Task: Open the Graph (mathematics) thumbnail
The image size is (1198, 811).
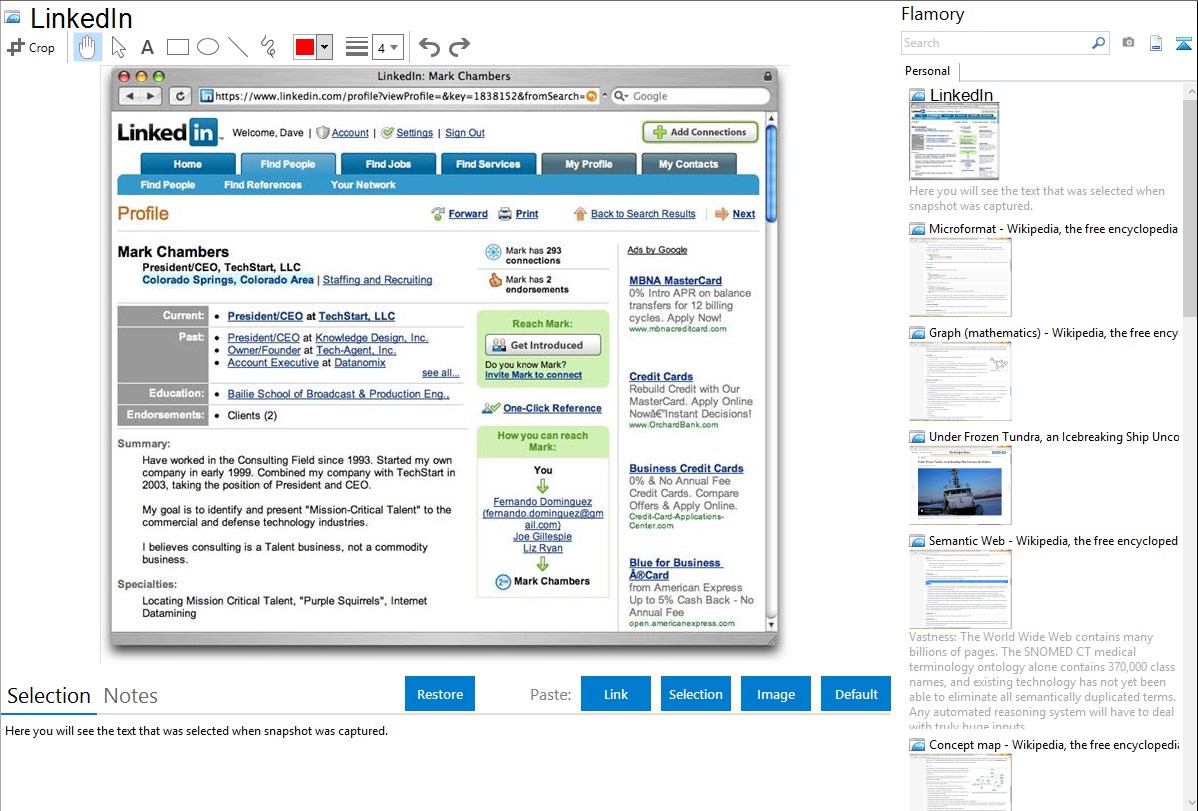Action: [x=960, y=381]
